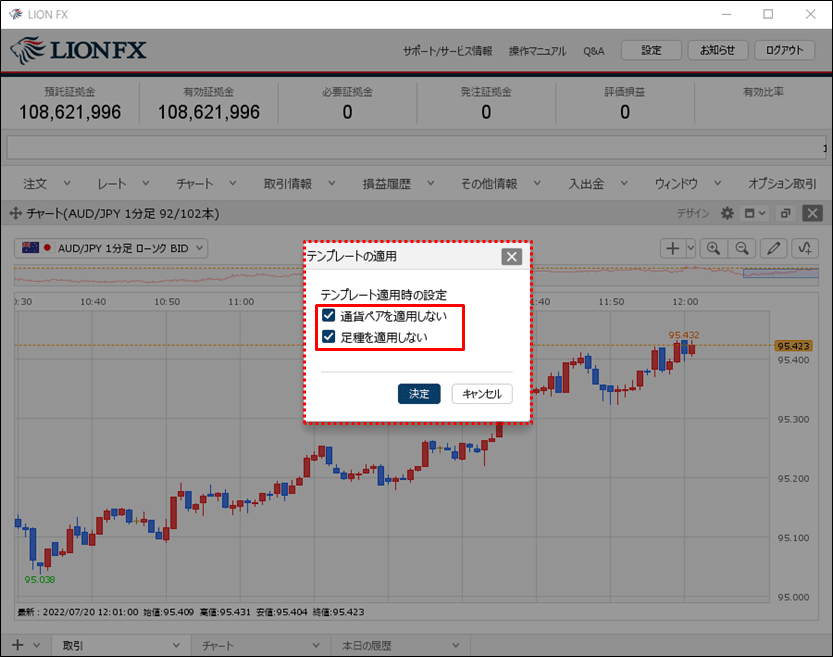Click the 有効証拠金 value 108,621,996
Viewport: 833px width, 657px height.
click(x=209, y=112)
